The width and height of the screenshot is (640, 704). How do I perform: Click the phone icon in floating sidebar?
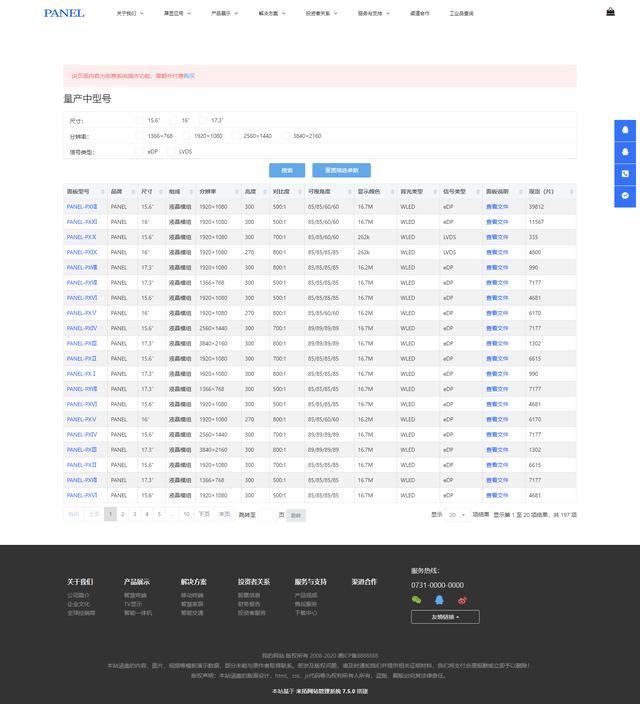tap(625, 174)
